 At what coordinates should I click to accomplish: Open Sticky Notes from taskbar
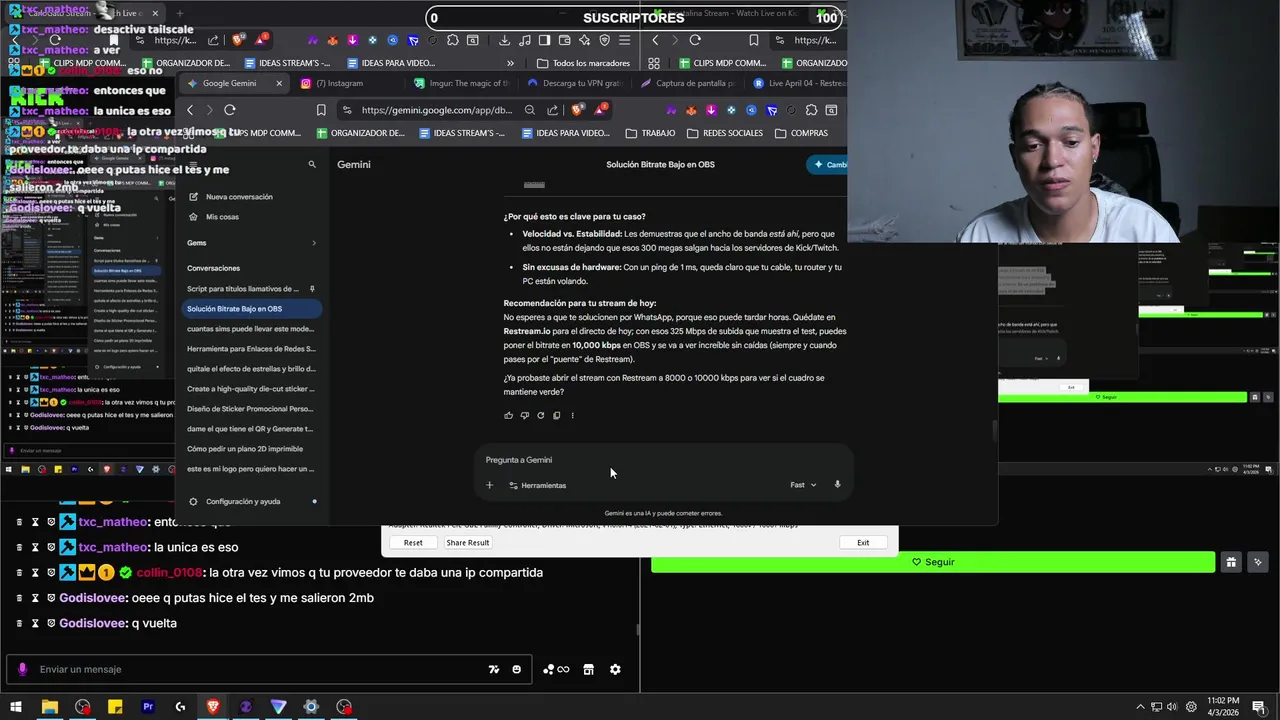coord(115,707)
